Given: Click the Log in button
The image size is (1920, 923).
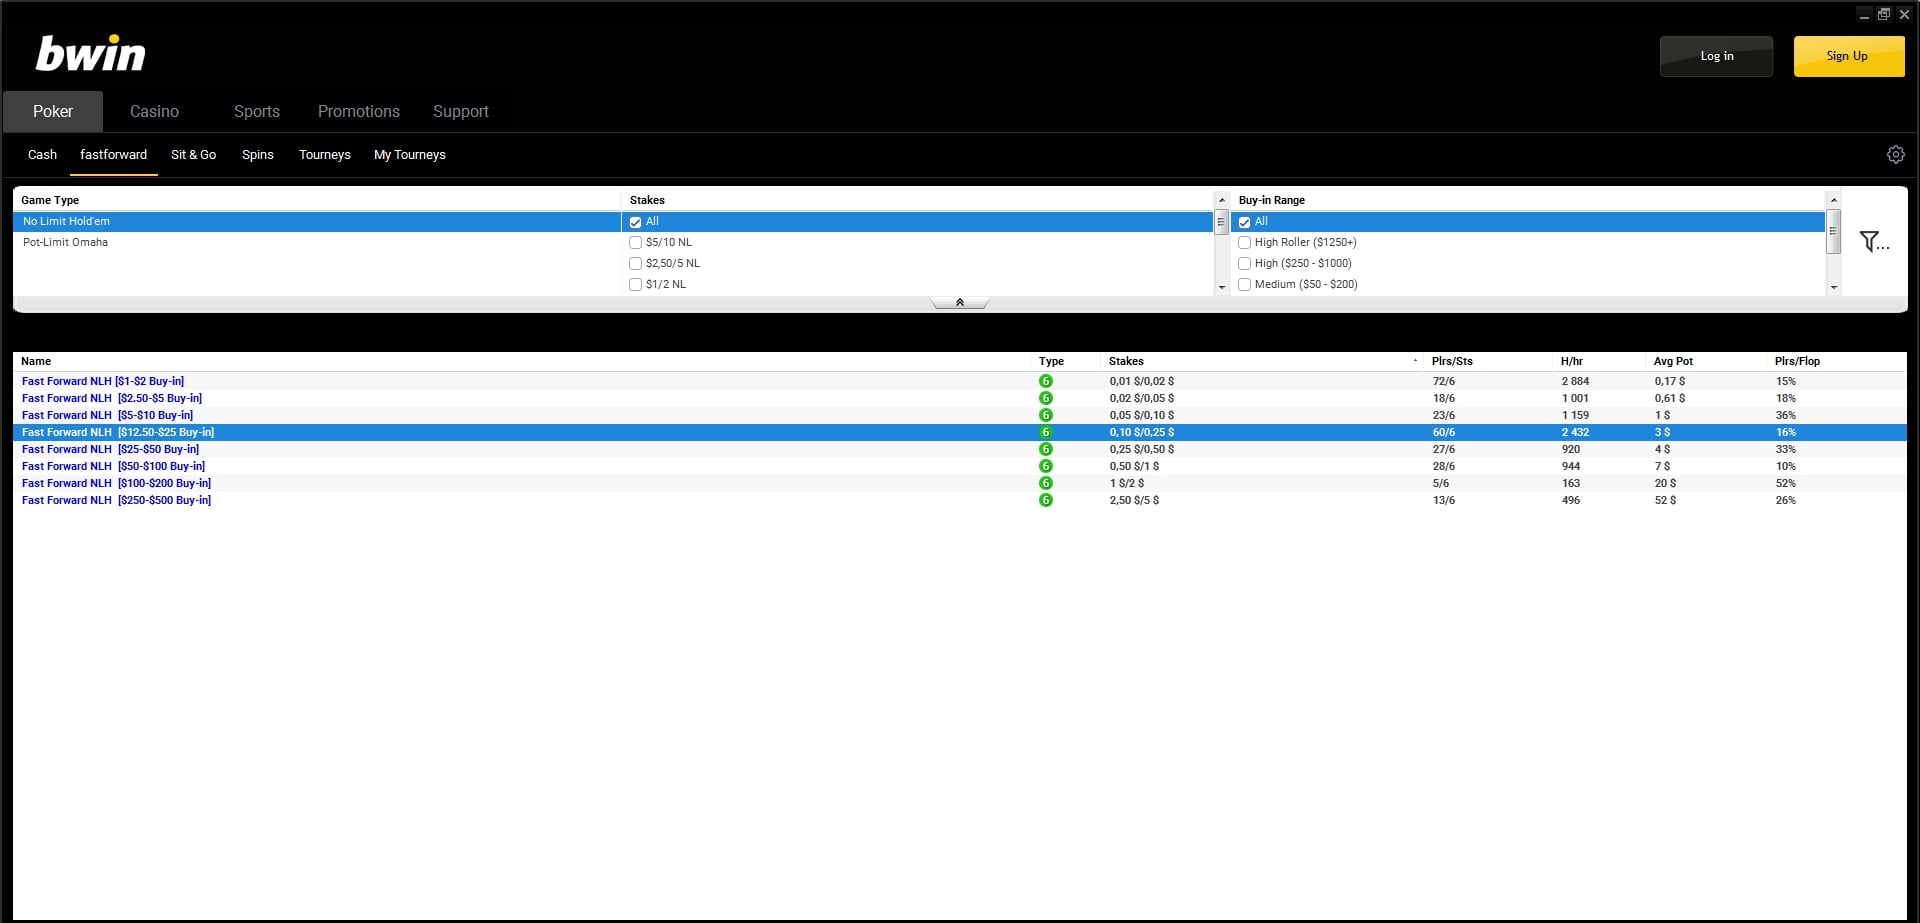Looking at the screenshot, I should pyautogui.click(x=1716, y=56).
